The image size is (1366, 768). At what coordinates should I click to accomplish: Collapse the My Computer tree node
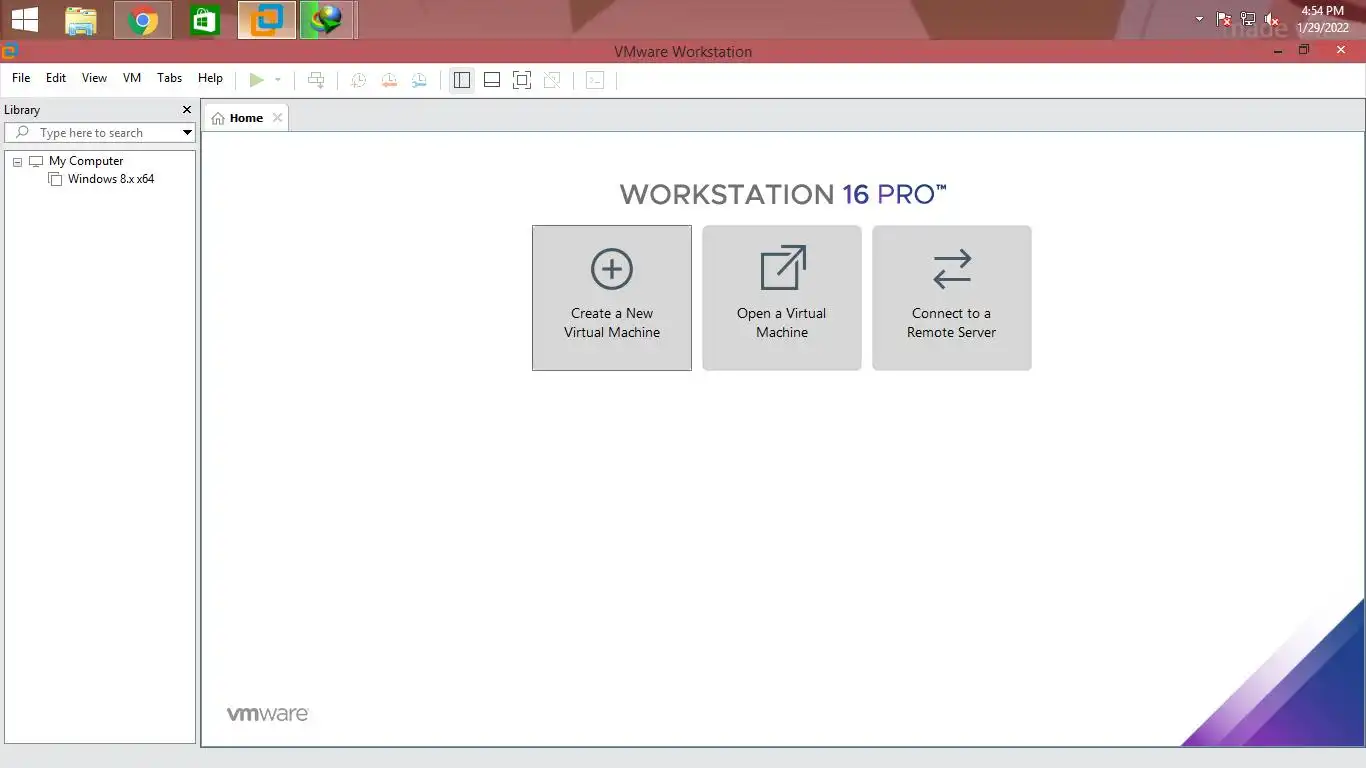pos(17,161)
